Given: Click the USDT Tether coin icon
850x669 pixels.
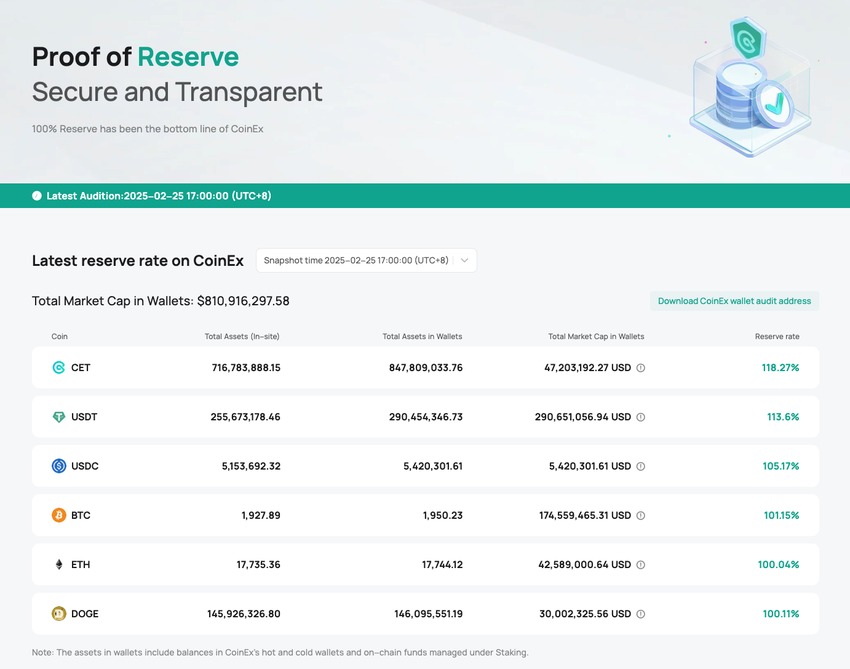Looking at the screenshot, I should 59,417.
